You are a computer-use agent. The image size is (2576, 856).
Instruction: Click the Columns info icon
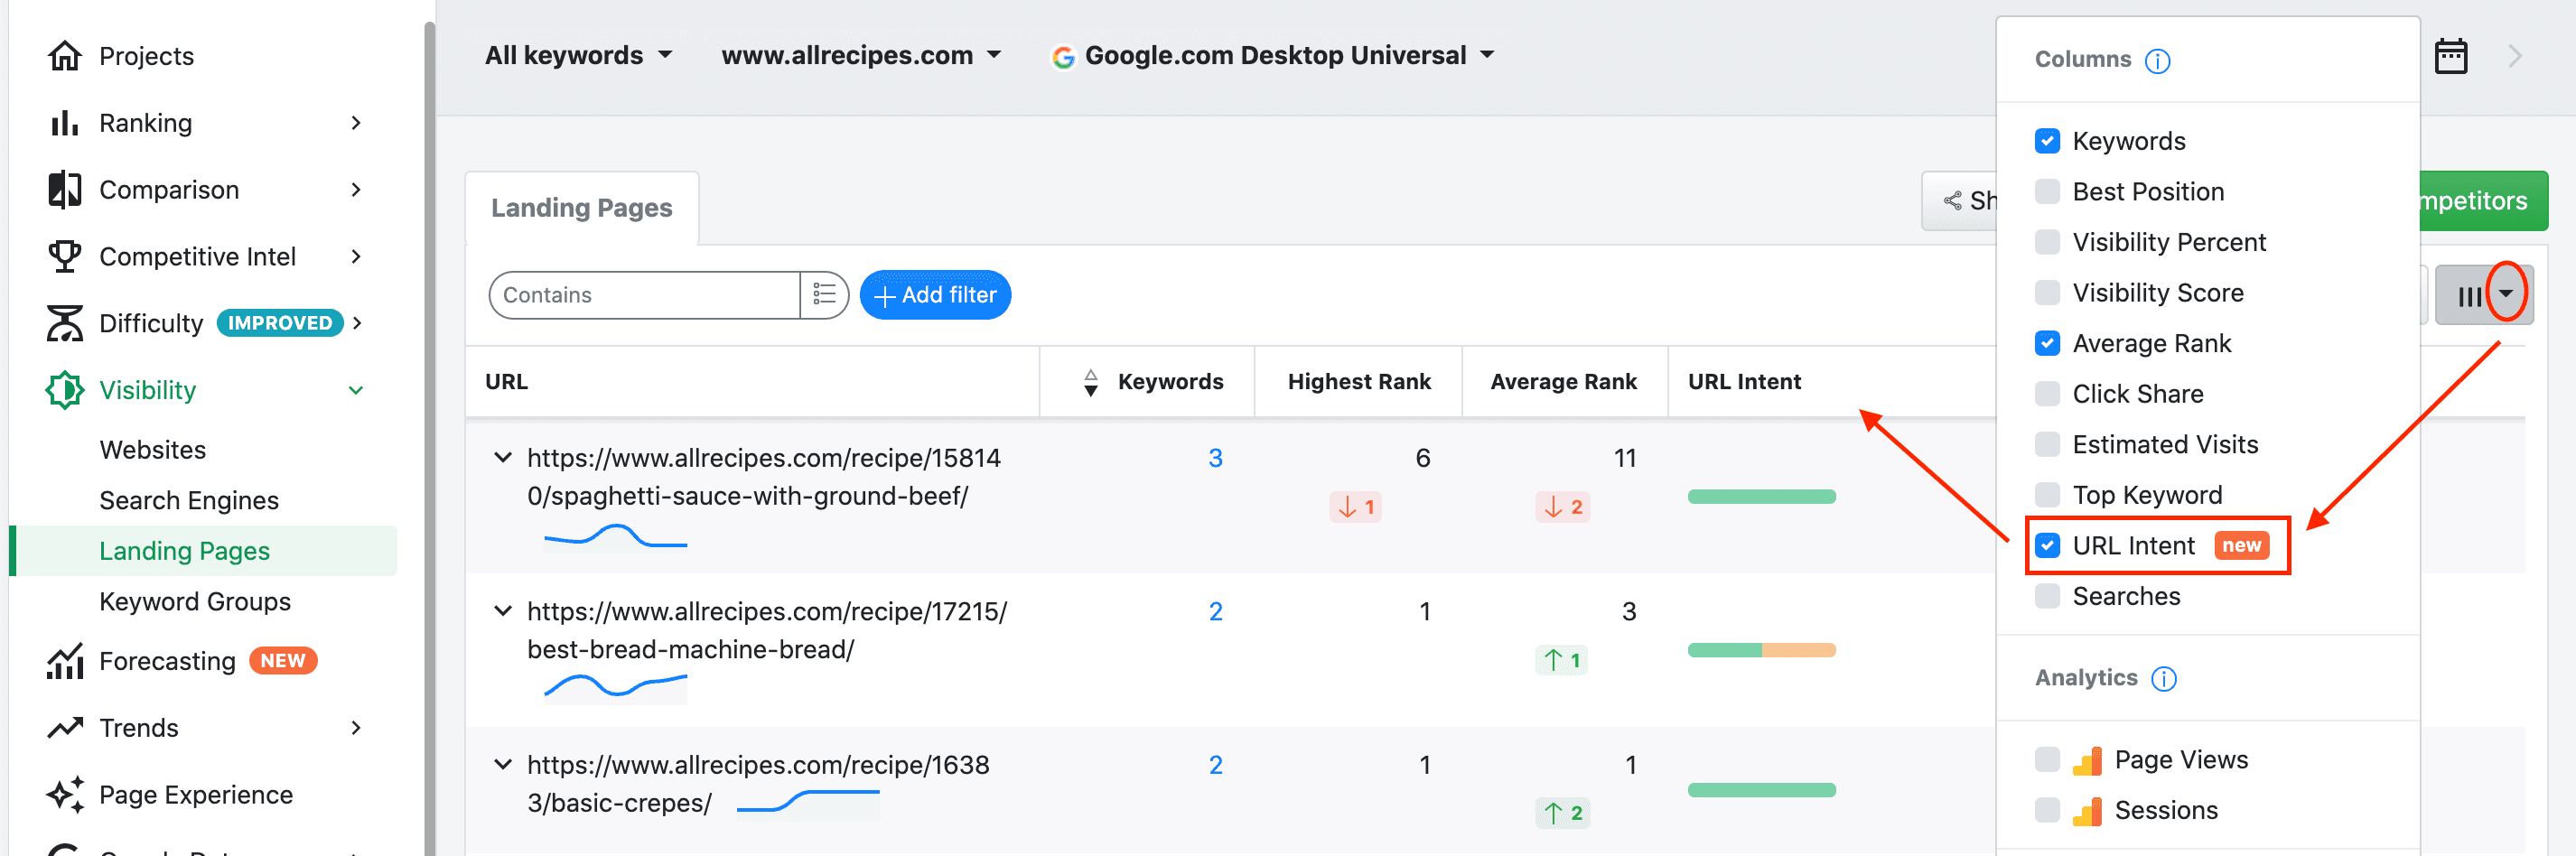pyautogui.click(x=2157, y=61)
